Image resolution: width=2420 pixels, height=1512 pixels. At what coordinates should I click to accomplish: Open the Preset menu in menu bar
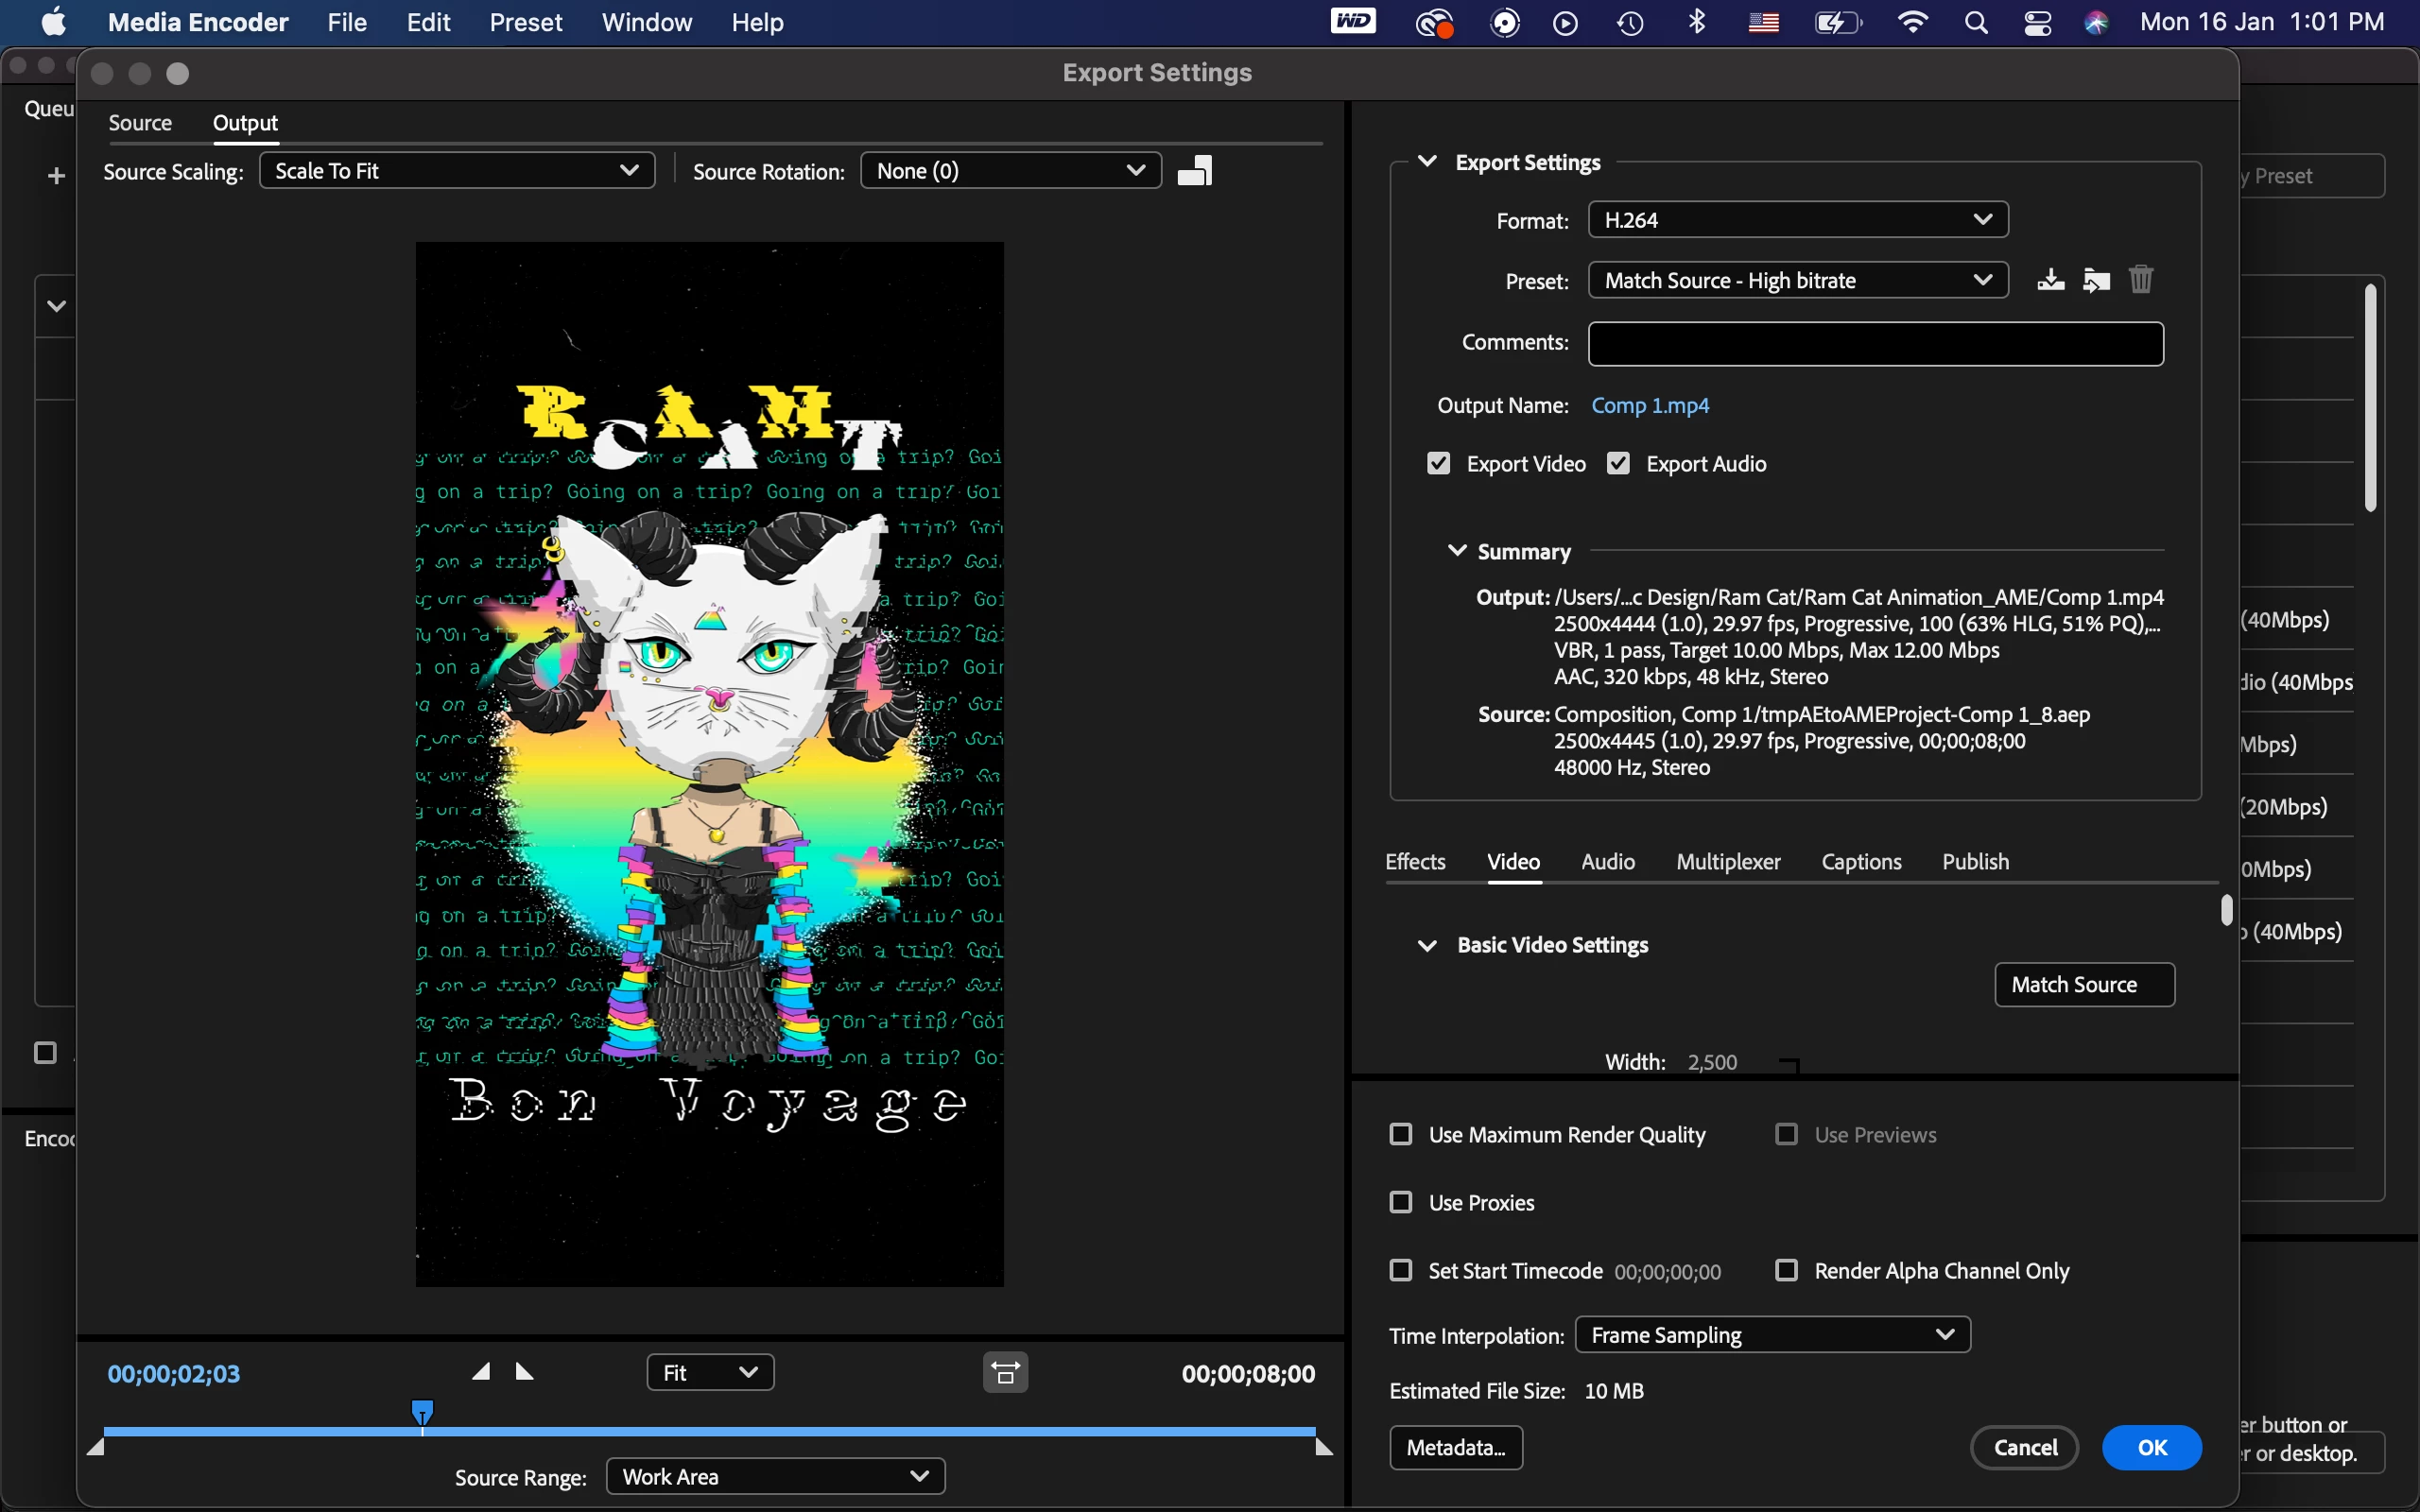[x=525, y=23]
